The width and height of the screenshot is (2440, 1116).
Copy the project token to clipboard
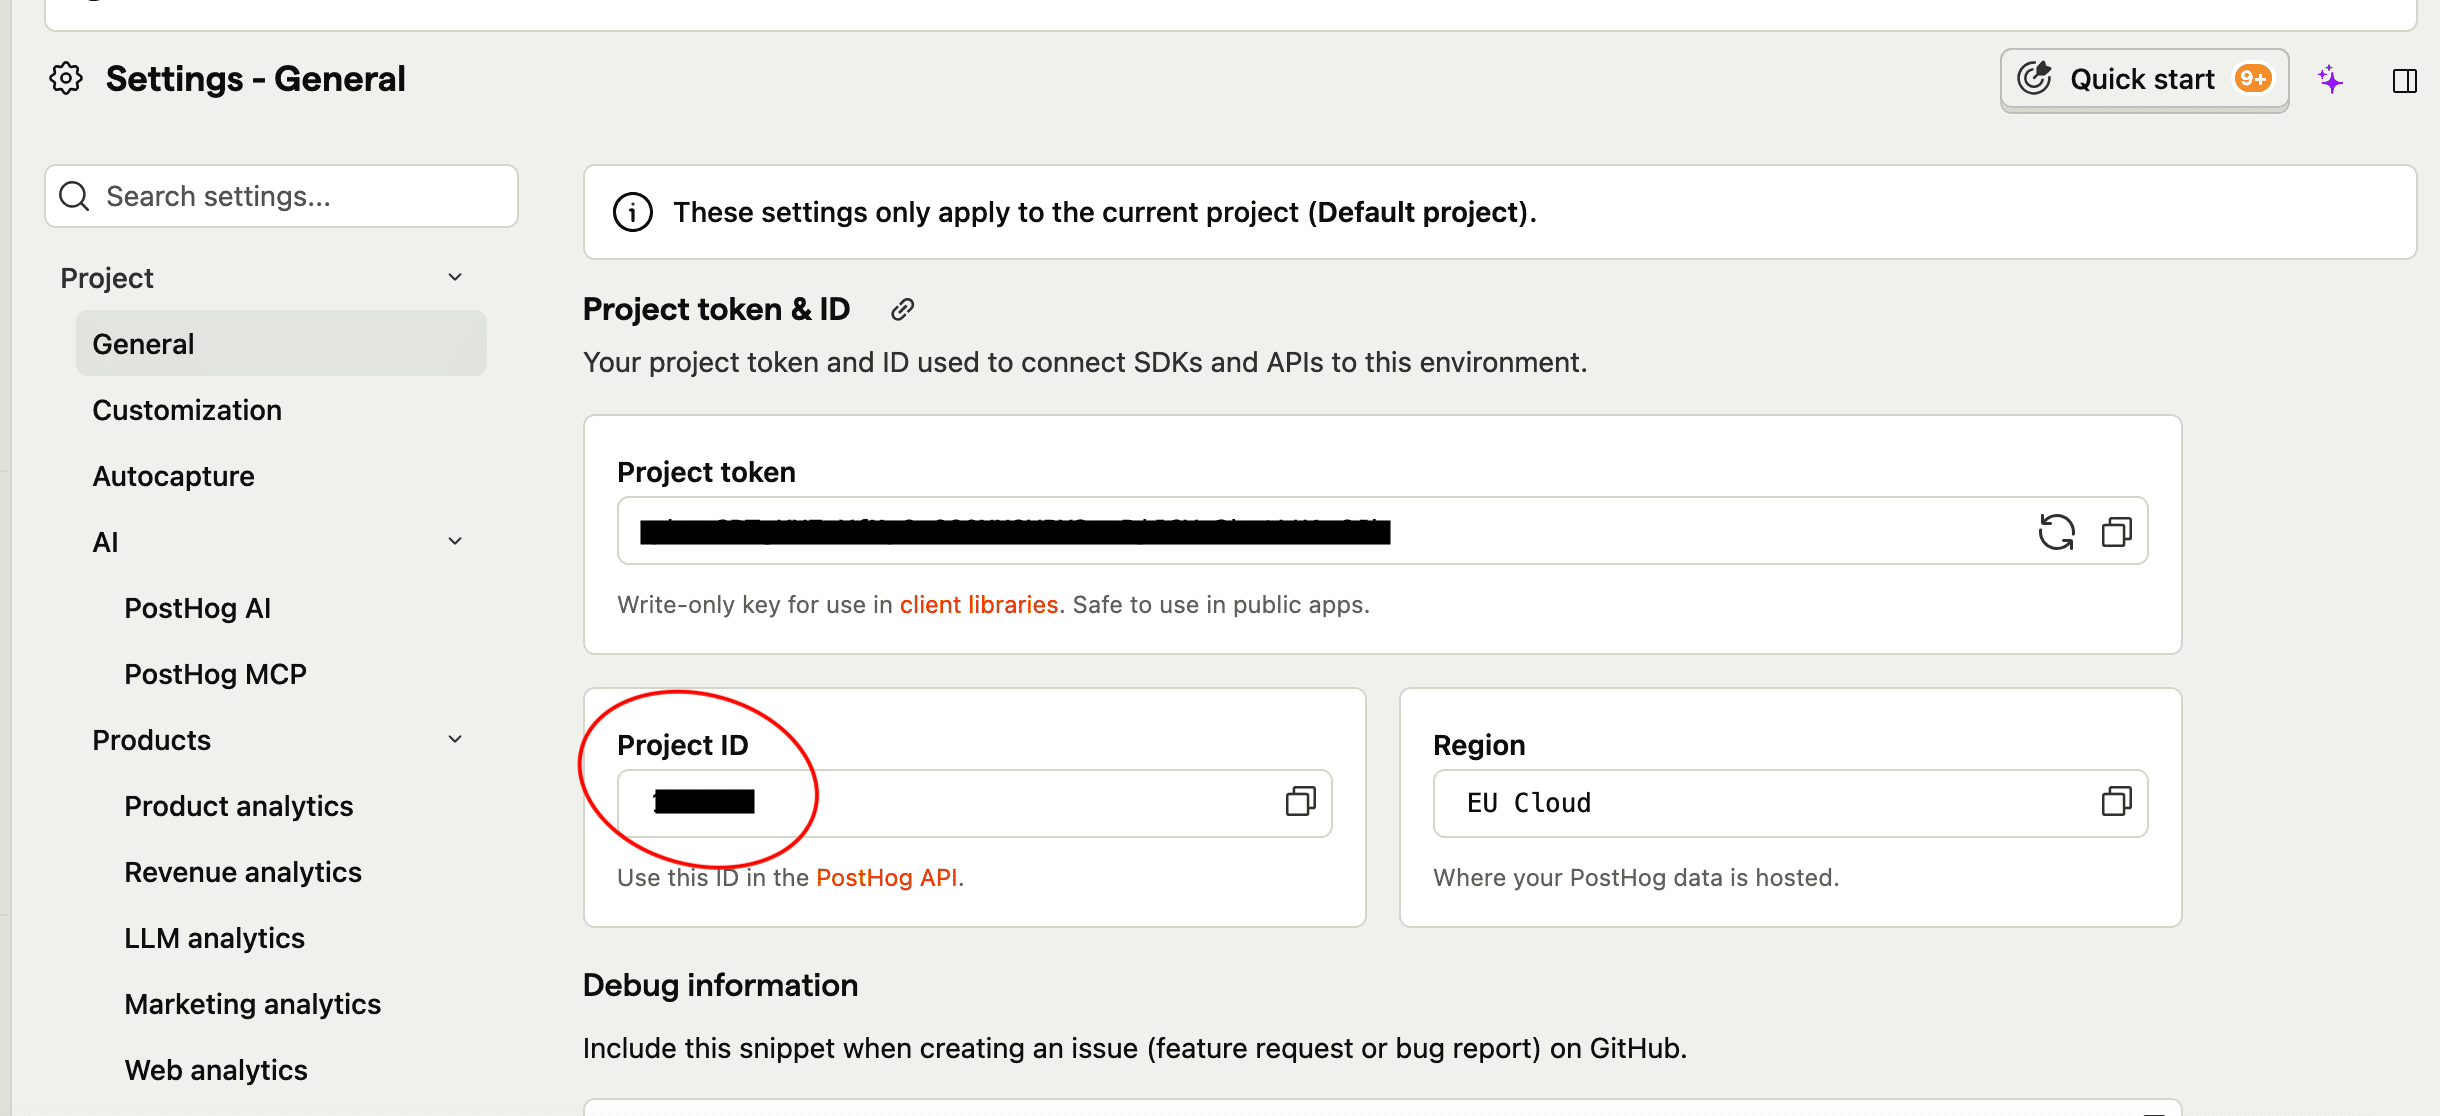coord(2116,532)
